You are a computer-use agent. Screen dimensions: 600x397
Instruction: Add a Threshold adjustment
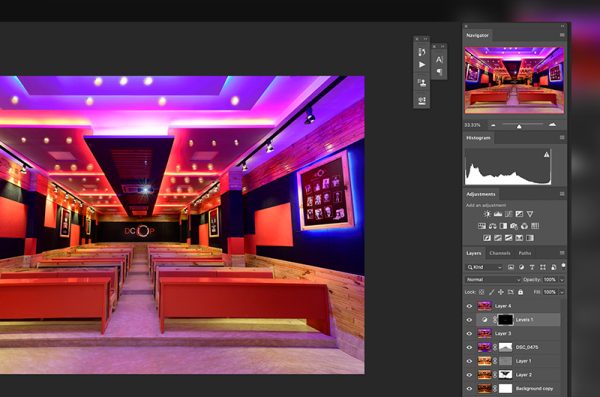(x=509, y=238)
